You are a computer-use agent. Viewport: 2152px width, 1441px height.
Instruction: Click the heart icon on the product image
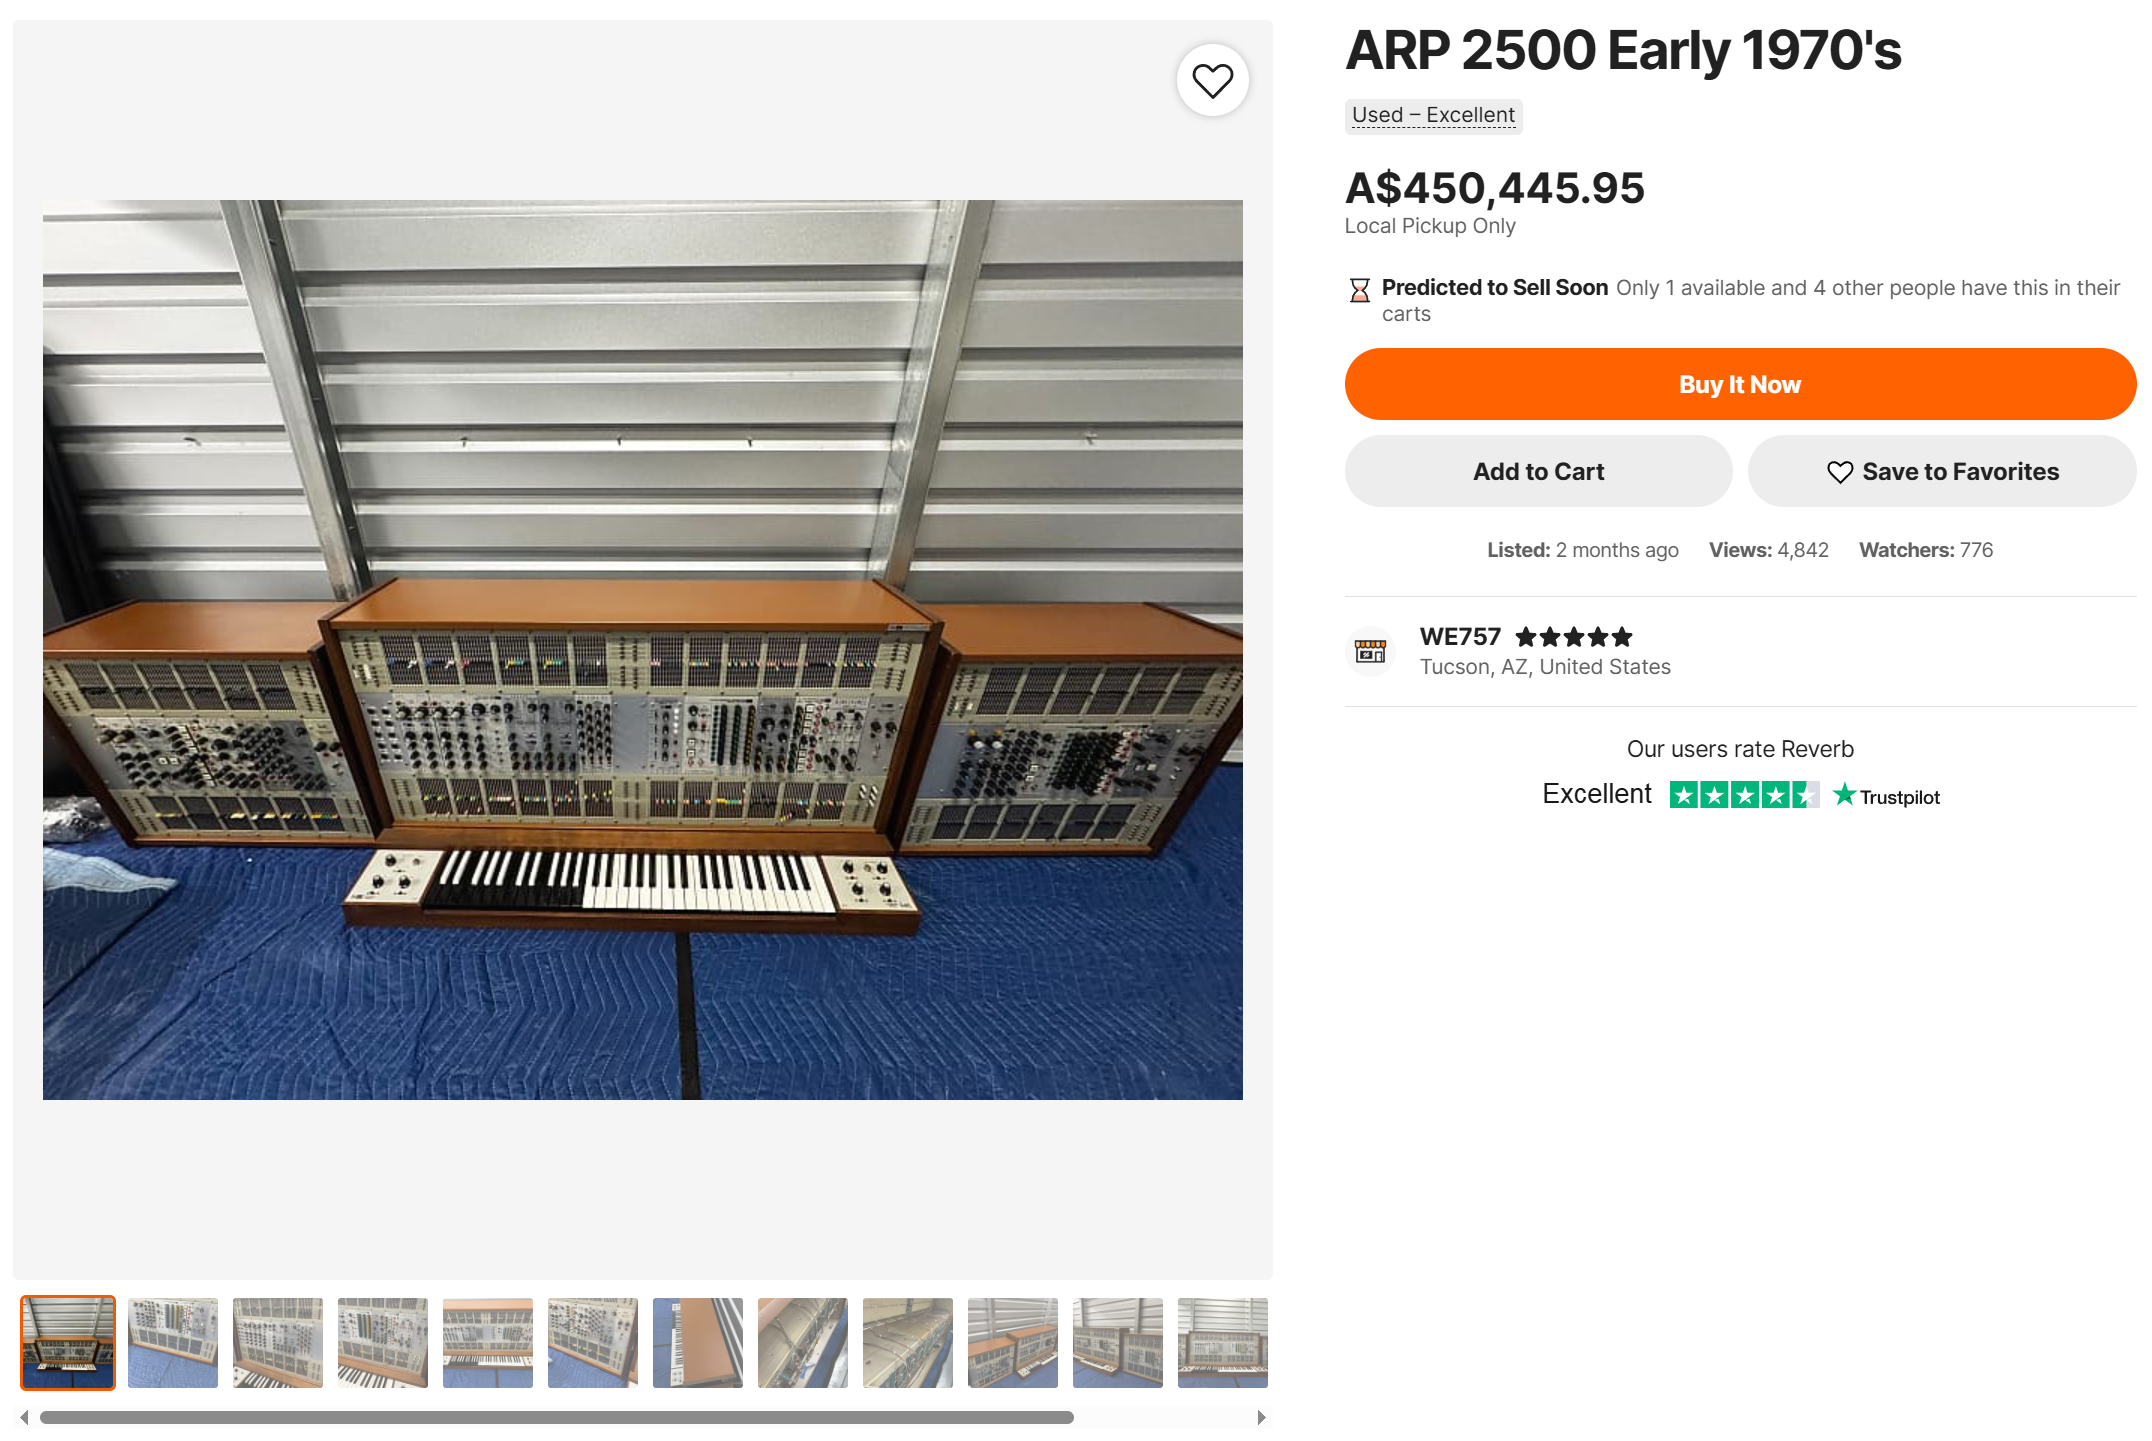point(1212,81)
